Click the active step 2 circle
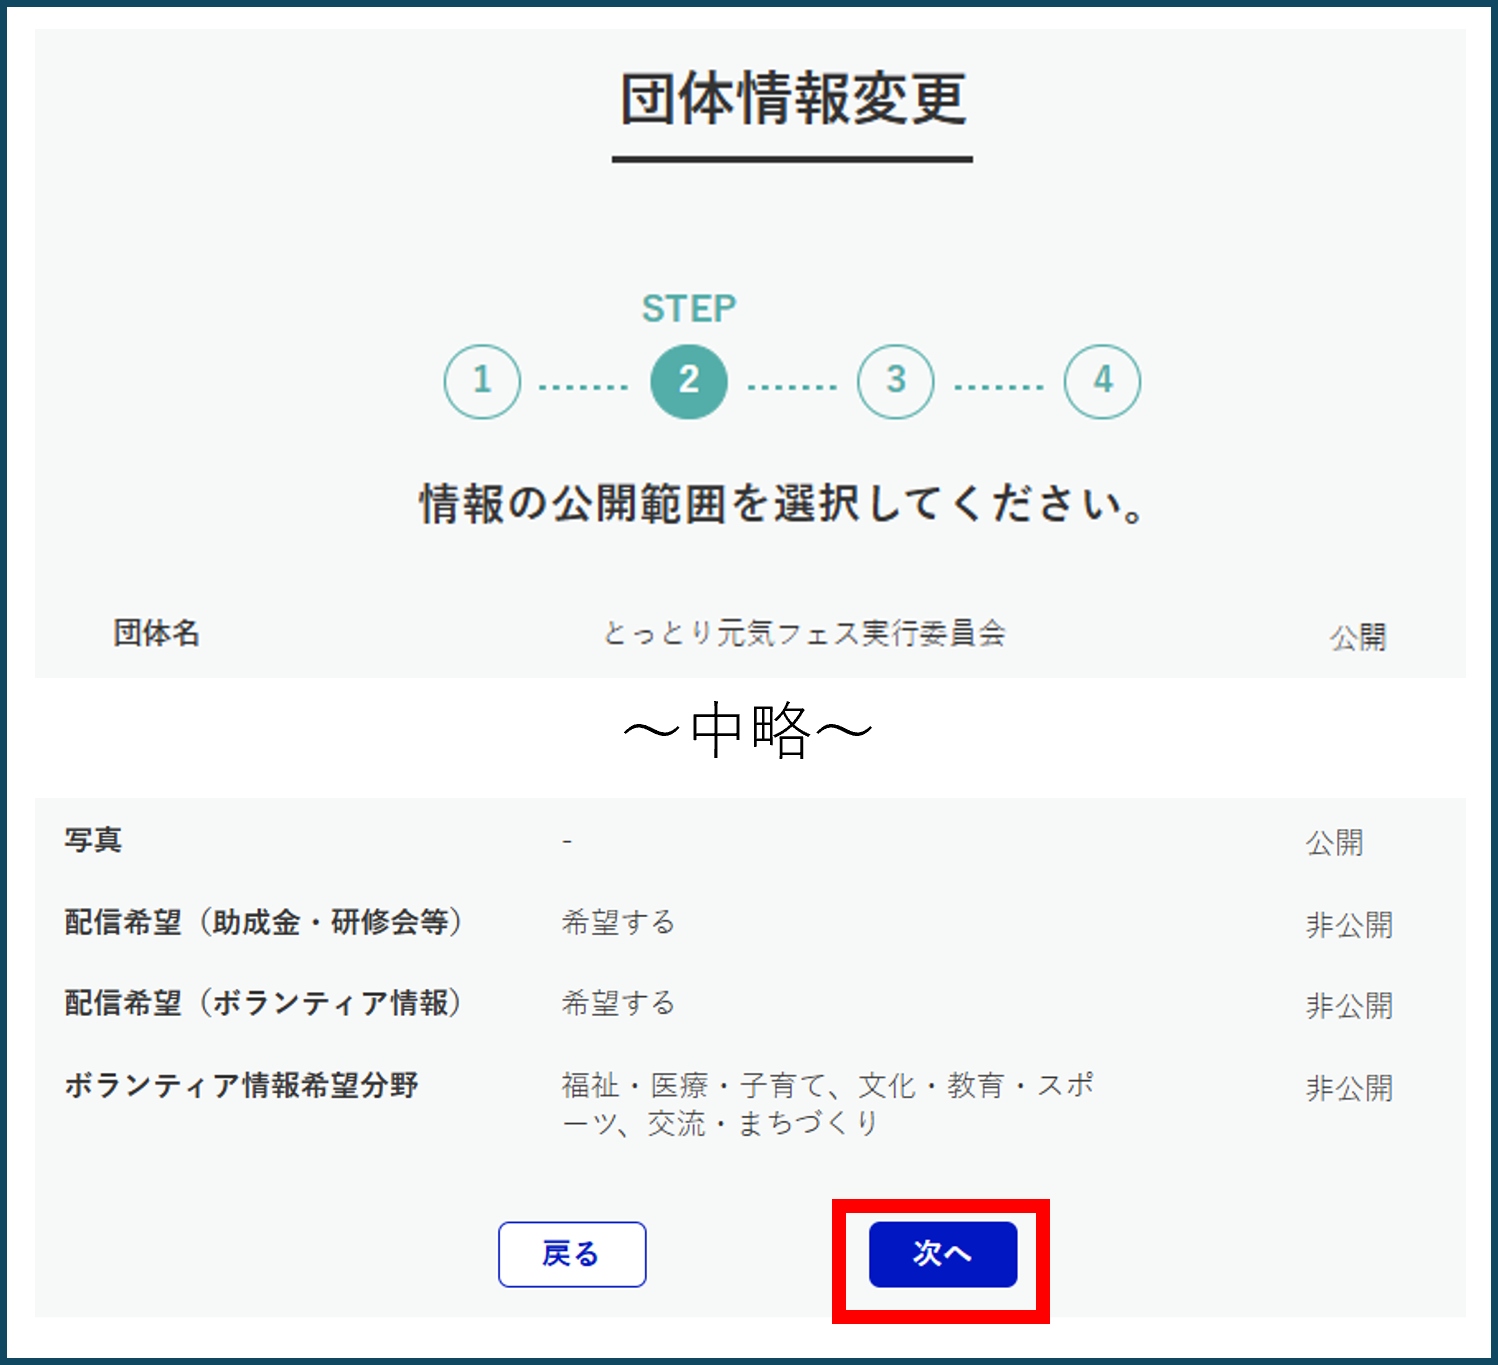1498x1365 pixels. click(689, 381)
